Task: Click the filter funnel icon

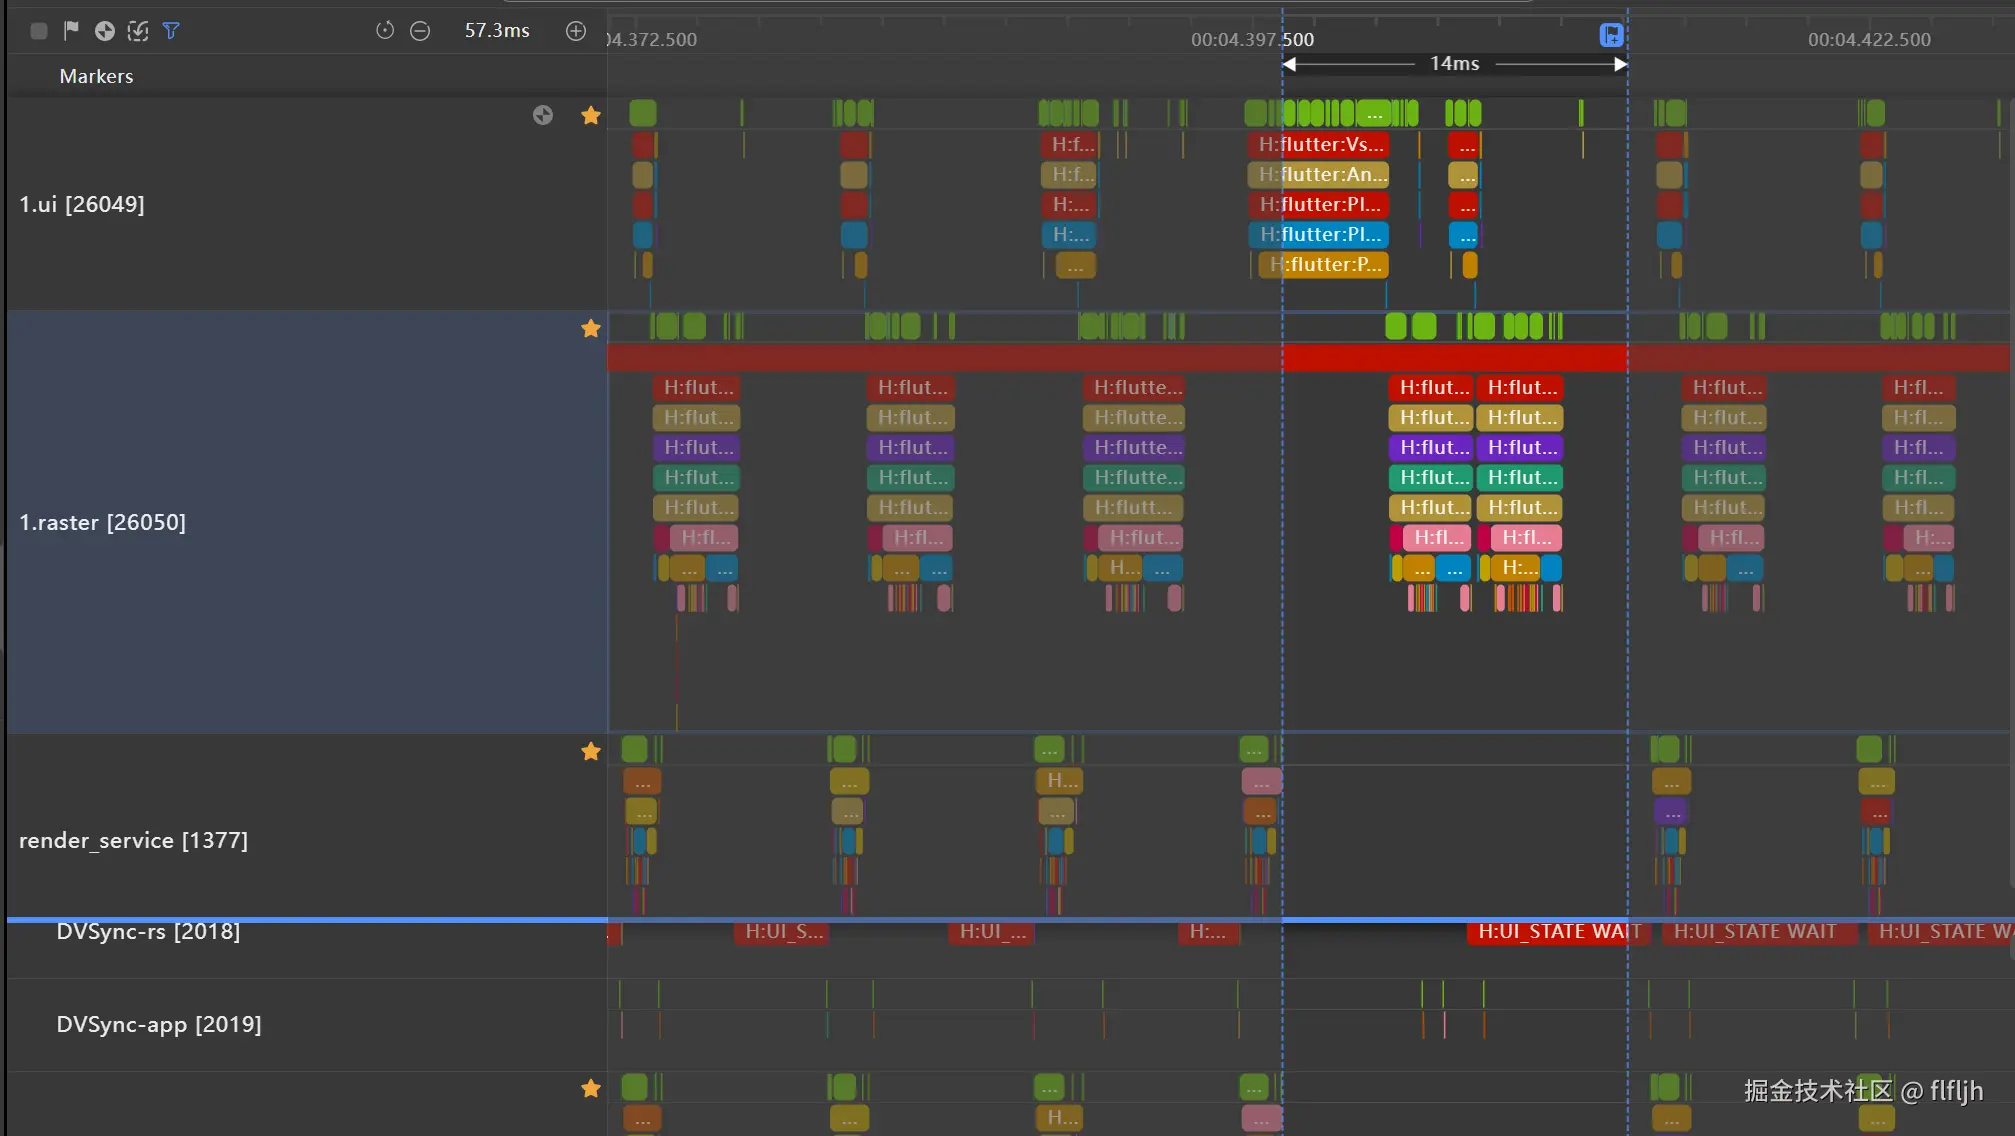Action: [x=171, y=31]
